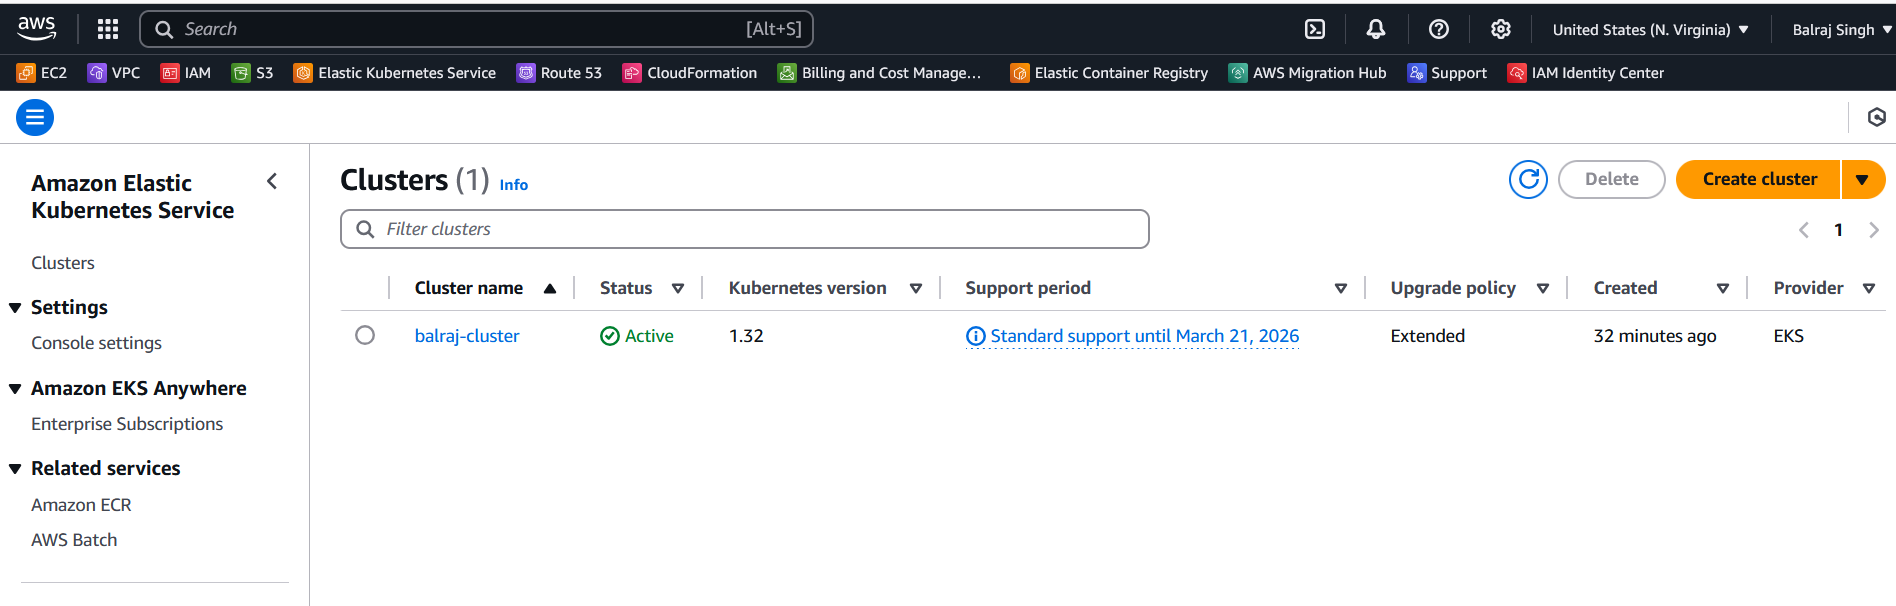Screen dimensions: 1896x606
Task: Sort by Upgrade policy column arrow
Action: click(x=1543, y=288)
